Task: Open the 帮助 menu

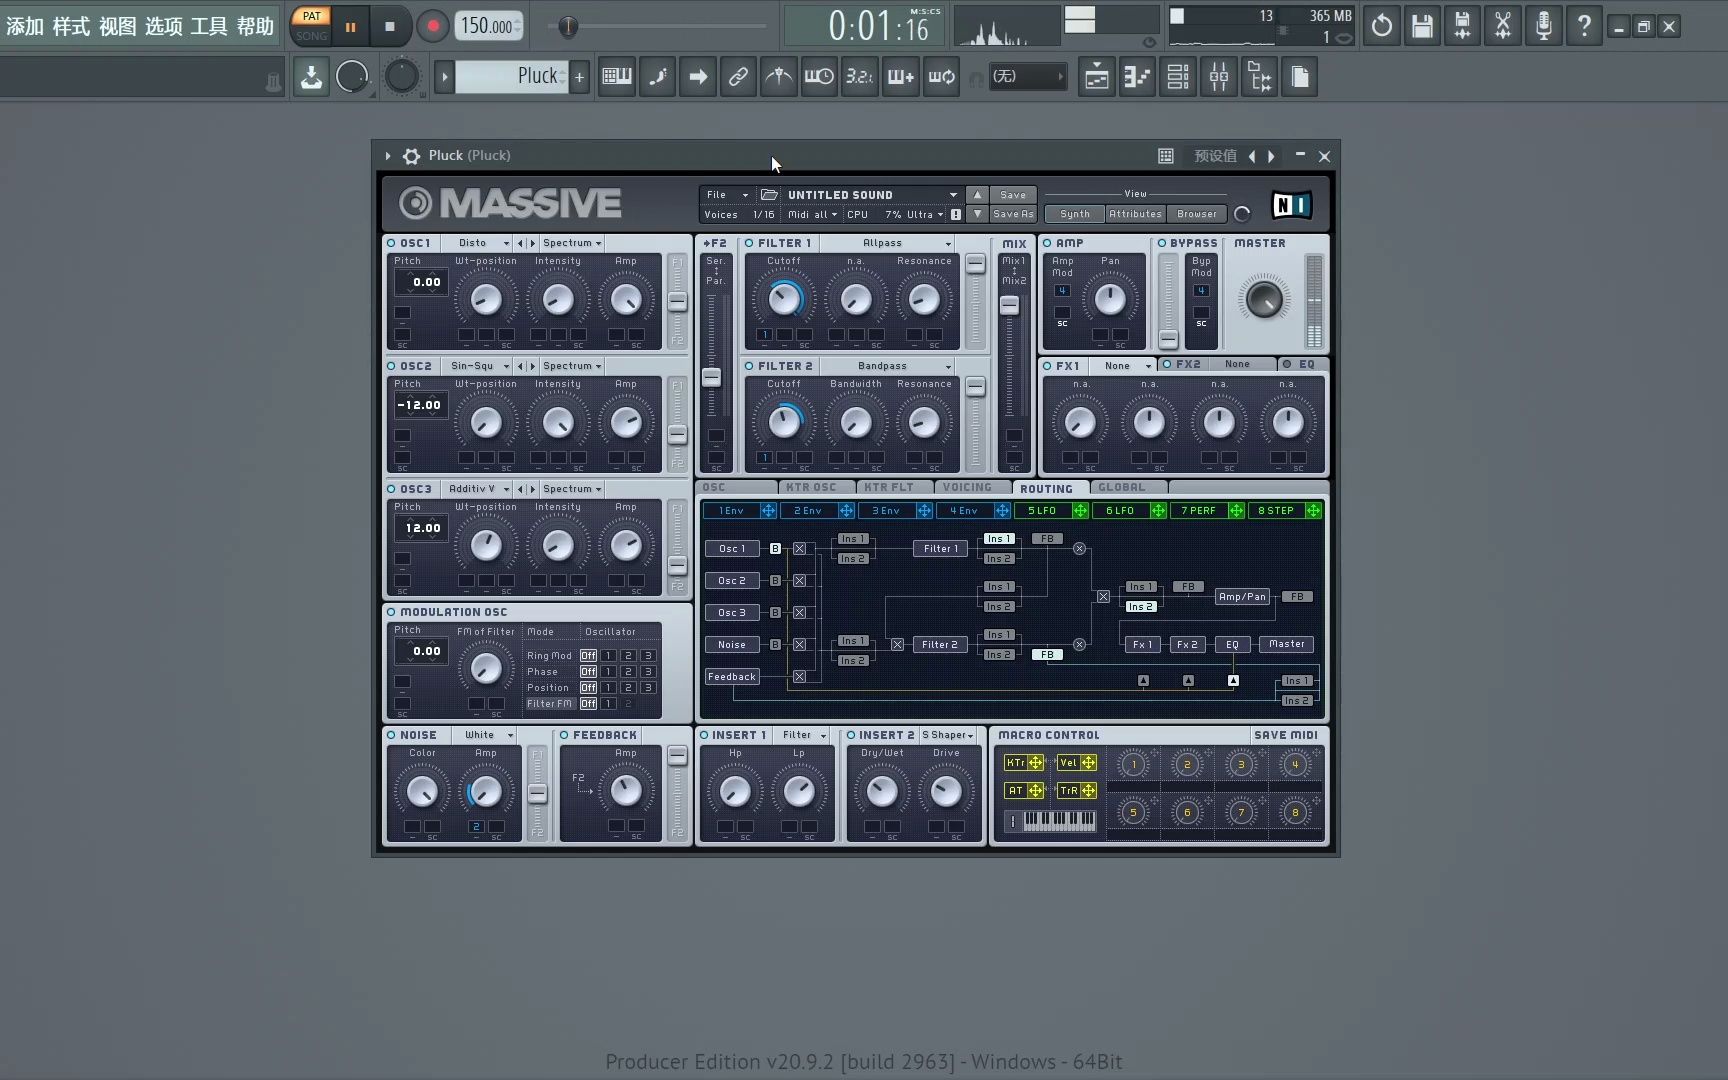Action: point(255,27)
